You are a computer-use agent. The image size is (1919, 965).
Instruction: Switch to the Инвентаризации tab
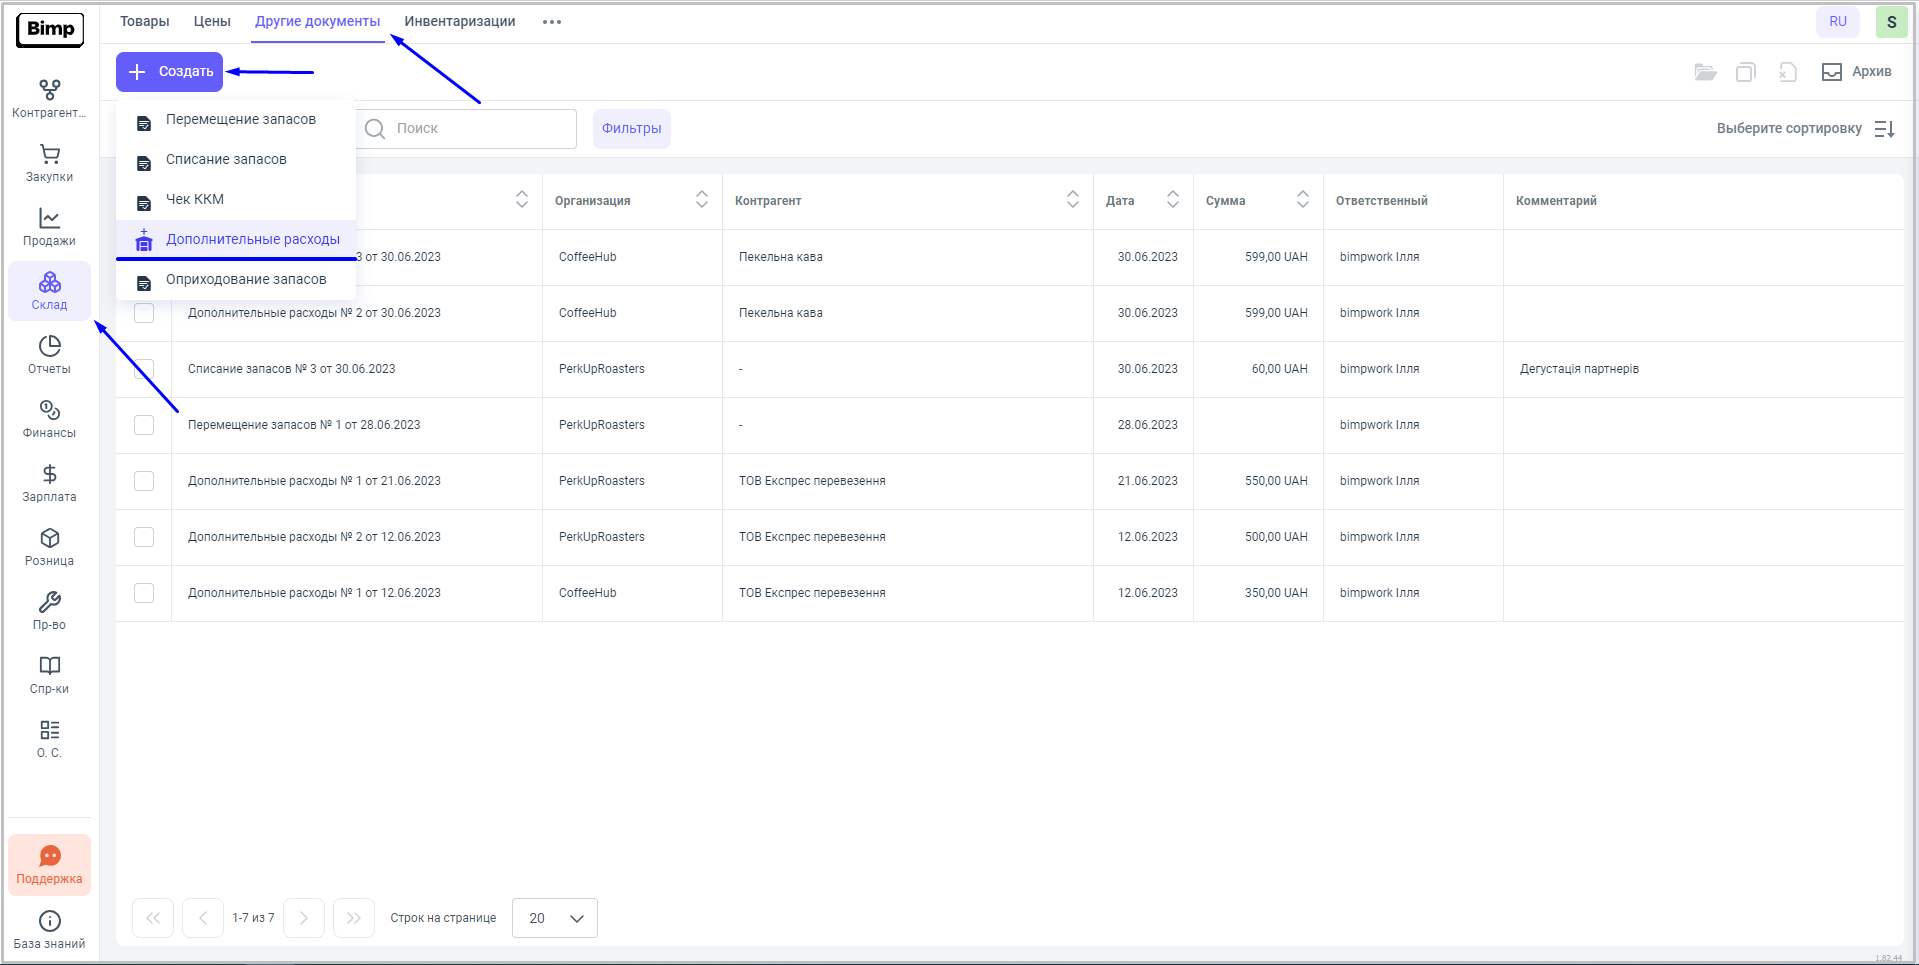pos(459,22)
